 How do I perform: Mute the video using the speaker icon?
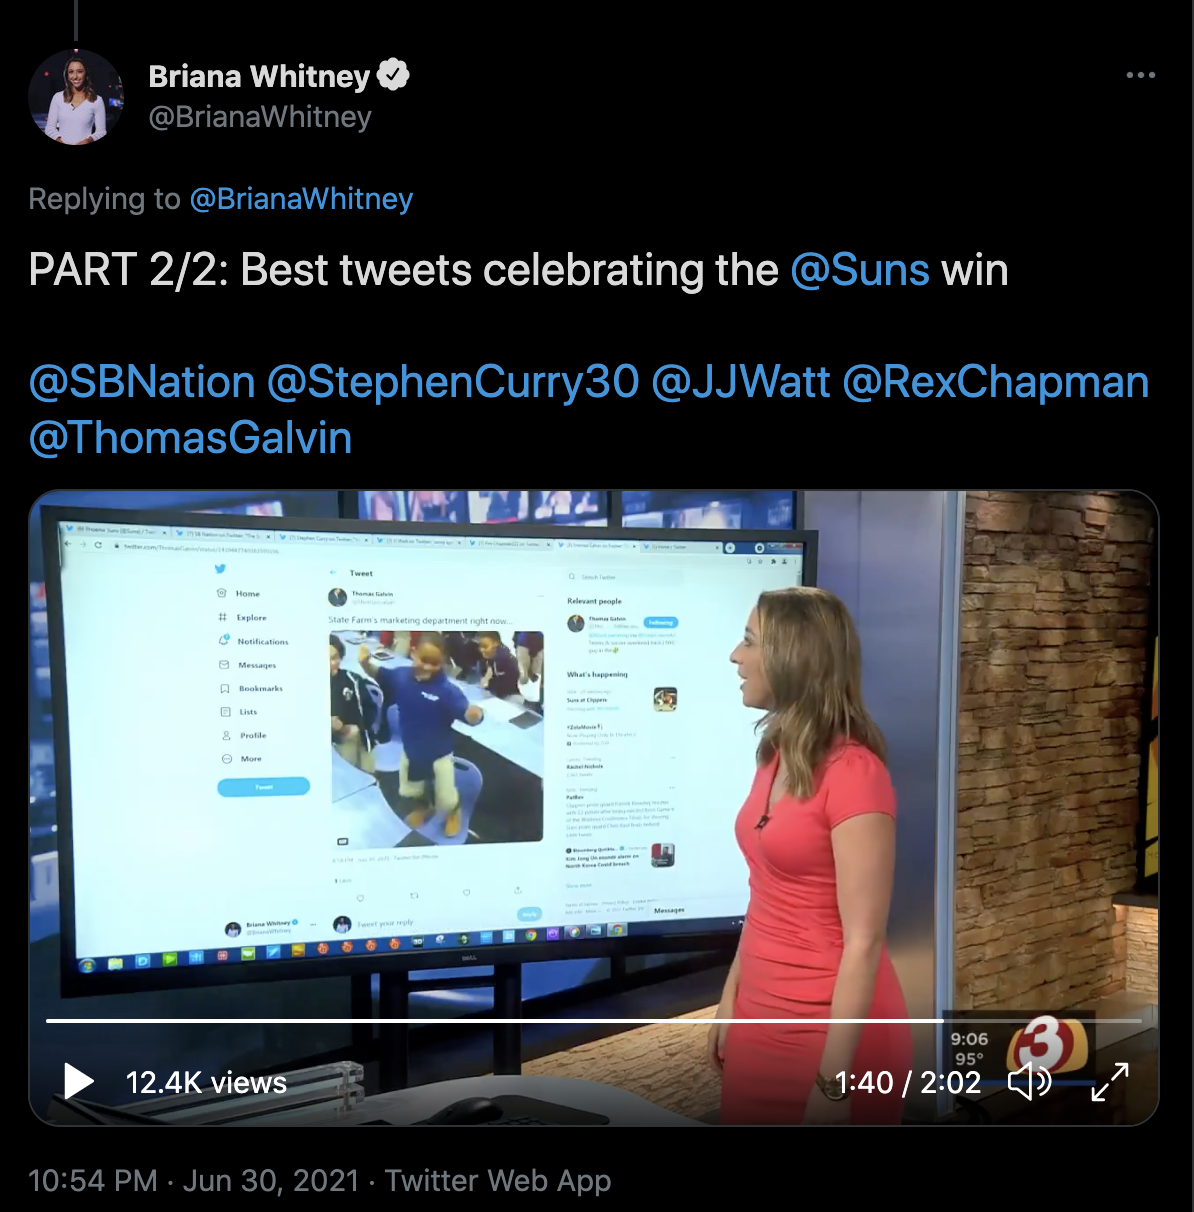1029,1082
